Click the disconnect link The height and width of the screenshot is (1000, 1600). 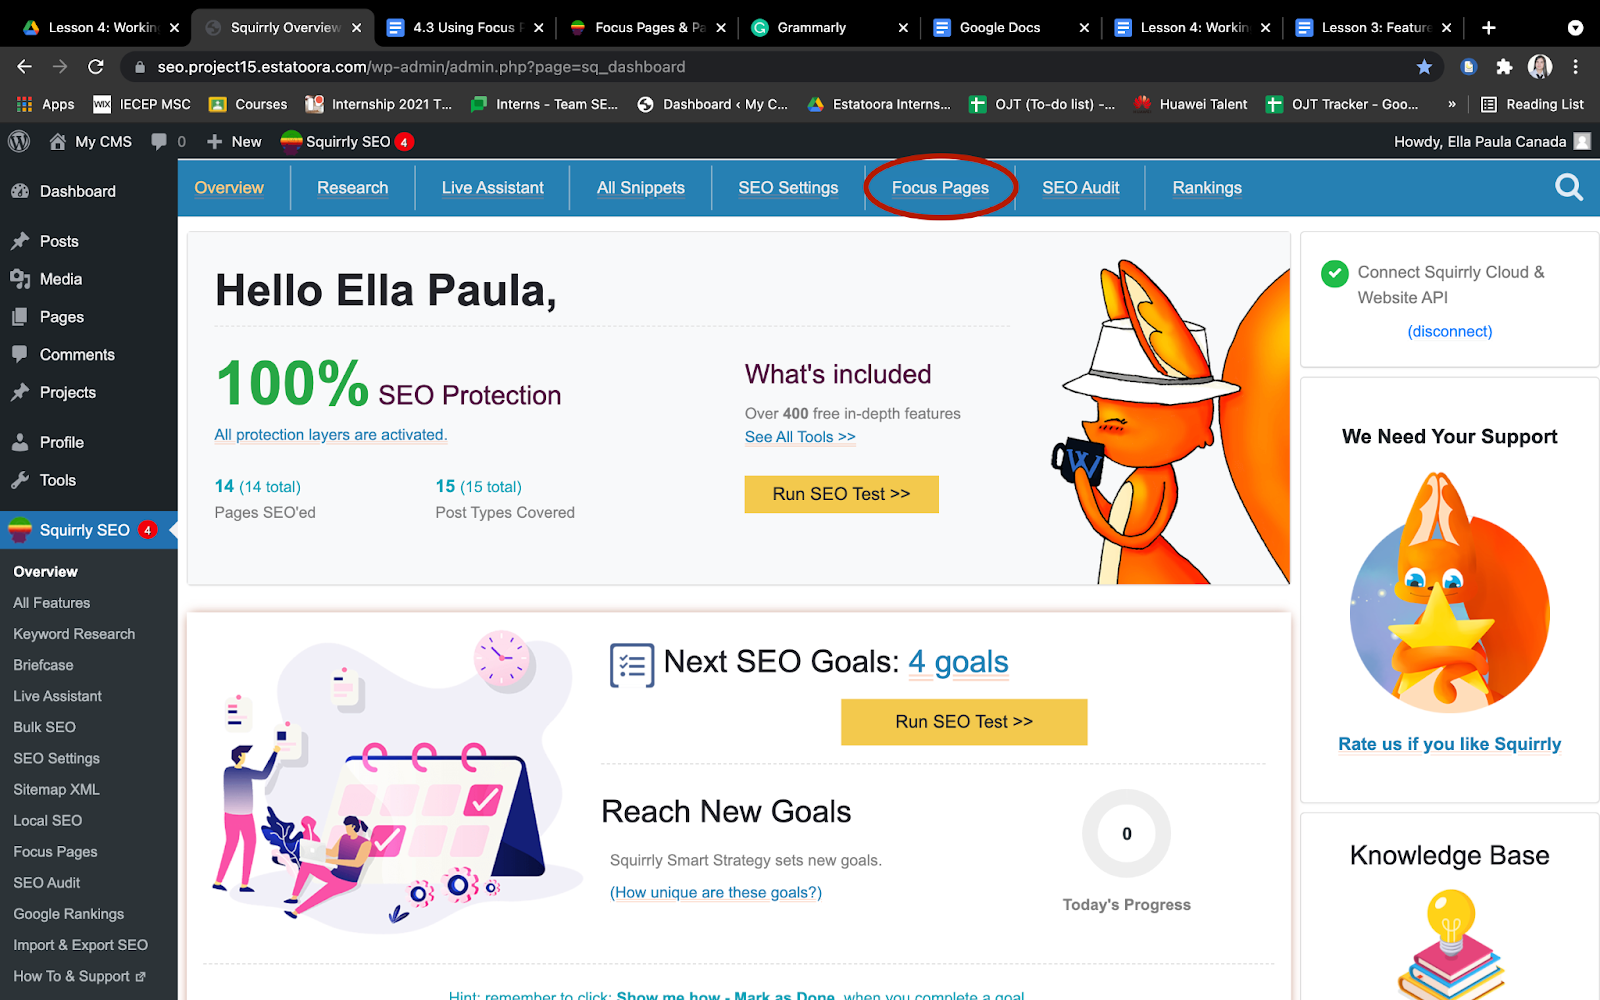coord(1450,331)
